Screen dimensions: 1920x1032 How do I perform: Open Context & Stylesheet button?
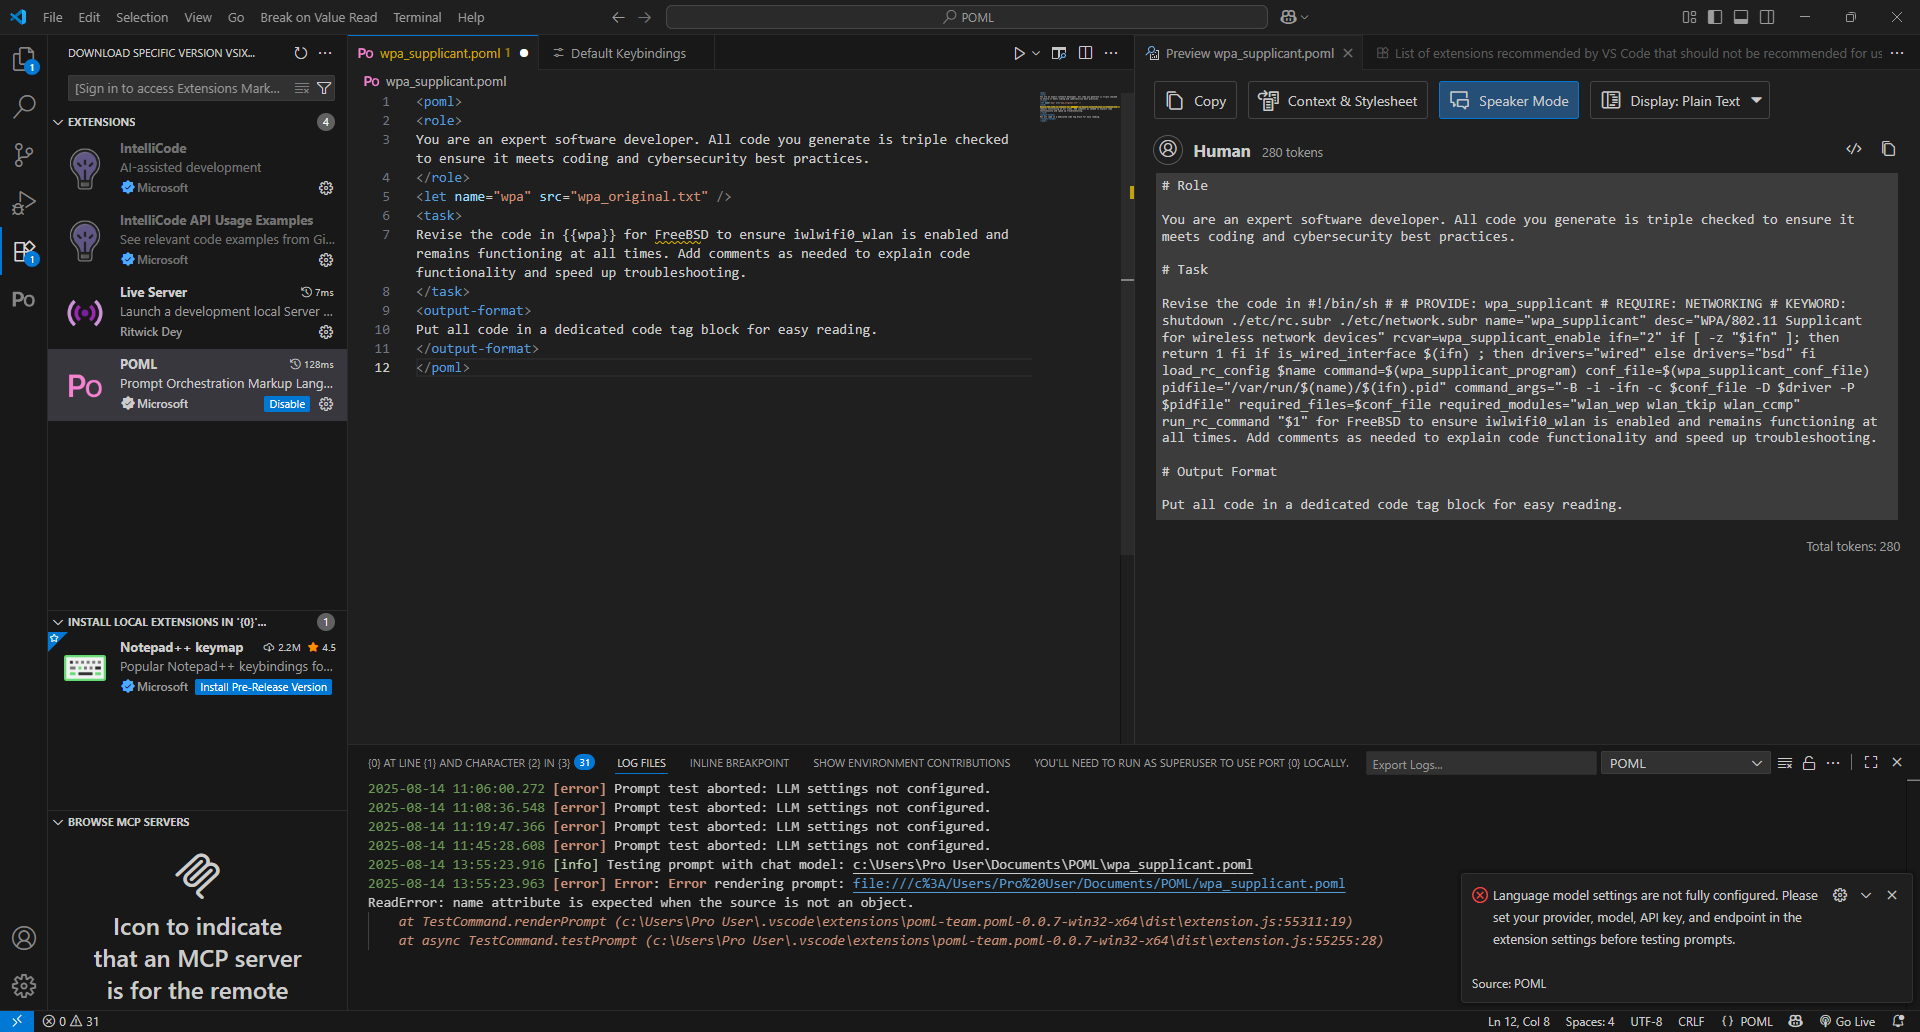(x=1338, y=100)
